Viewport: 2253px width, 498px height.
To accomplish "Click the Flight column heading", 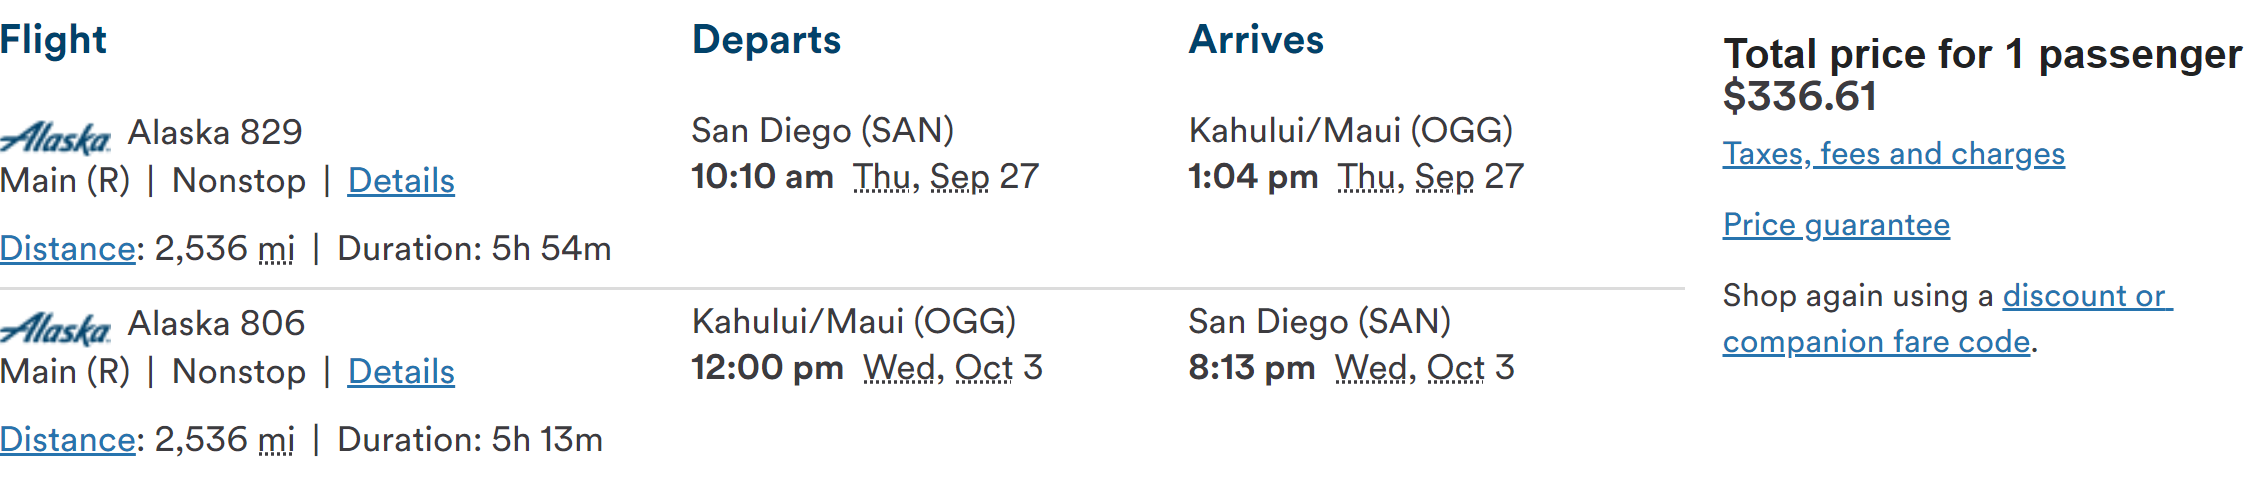I will click(x=53, y=40).
